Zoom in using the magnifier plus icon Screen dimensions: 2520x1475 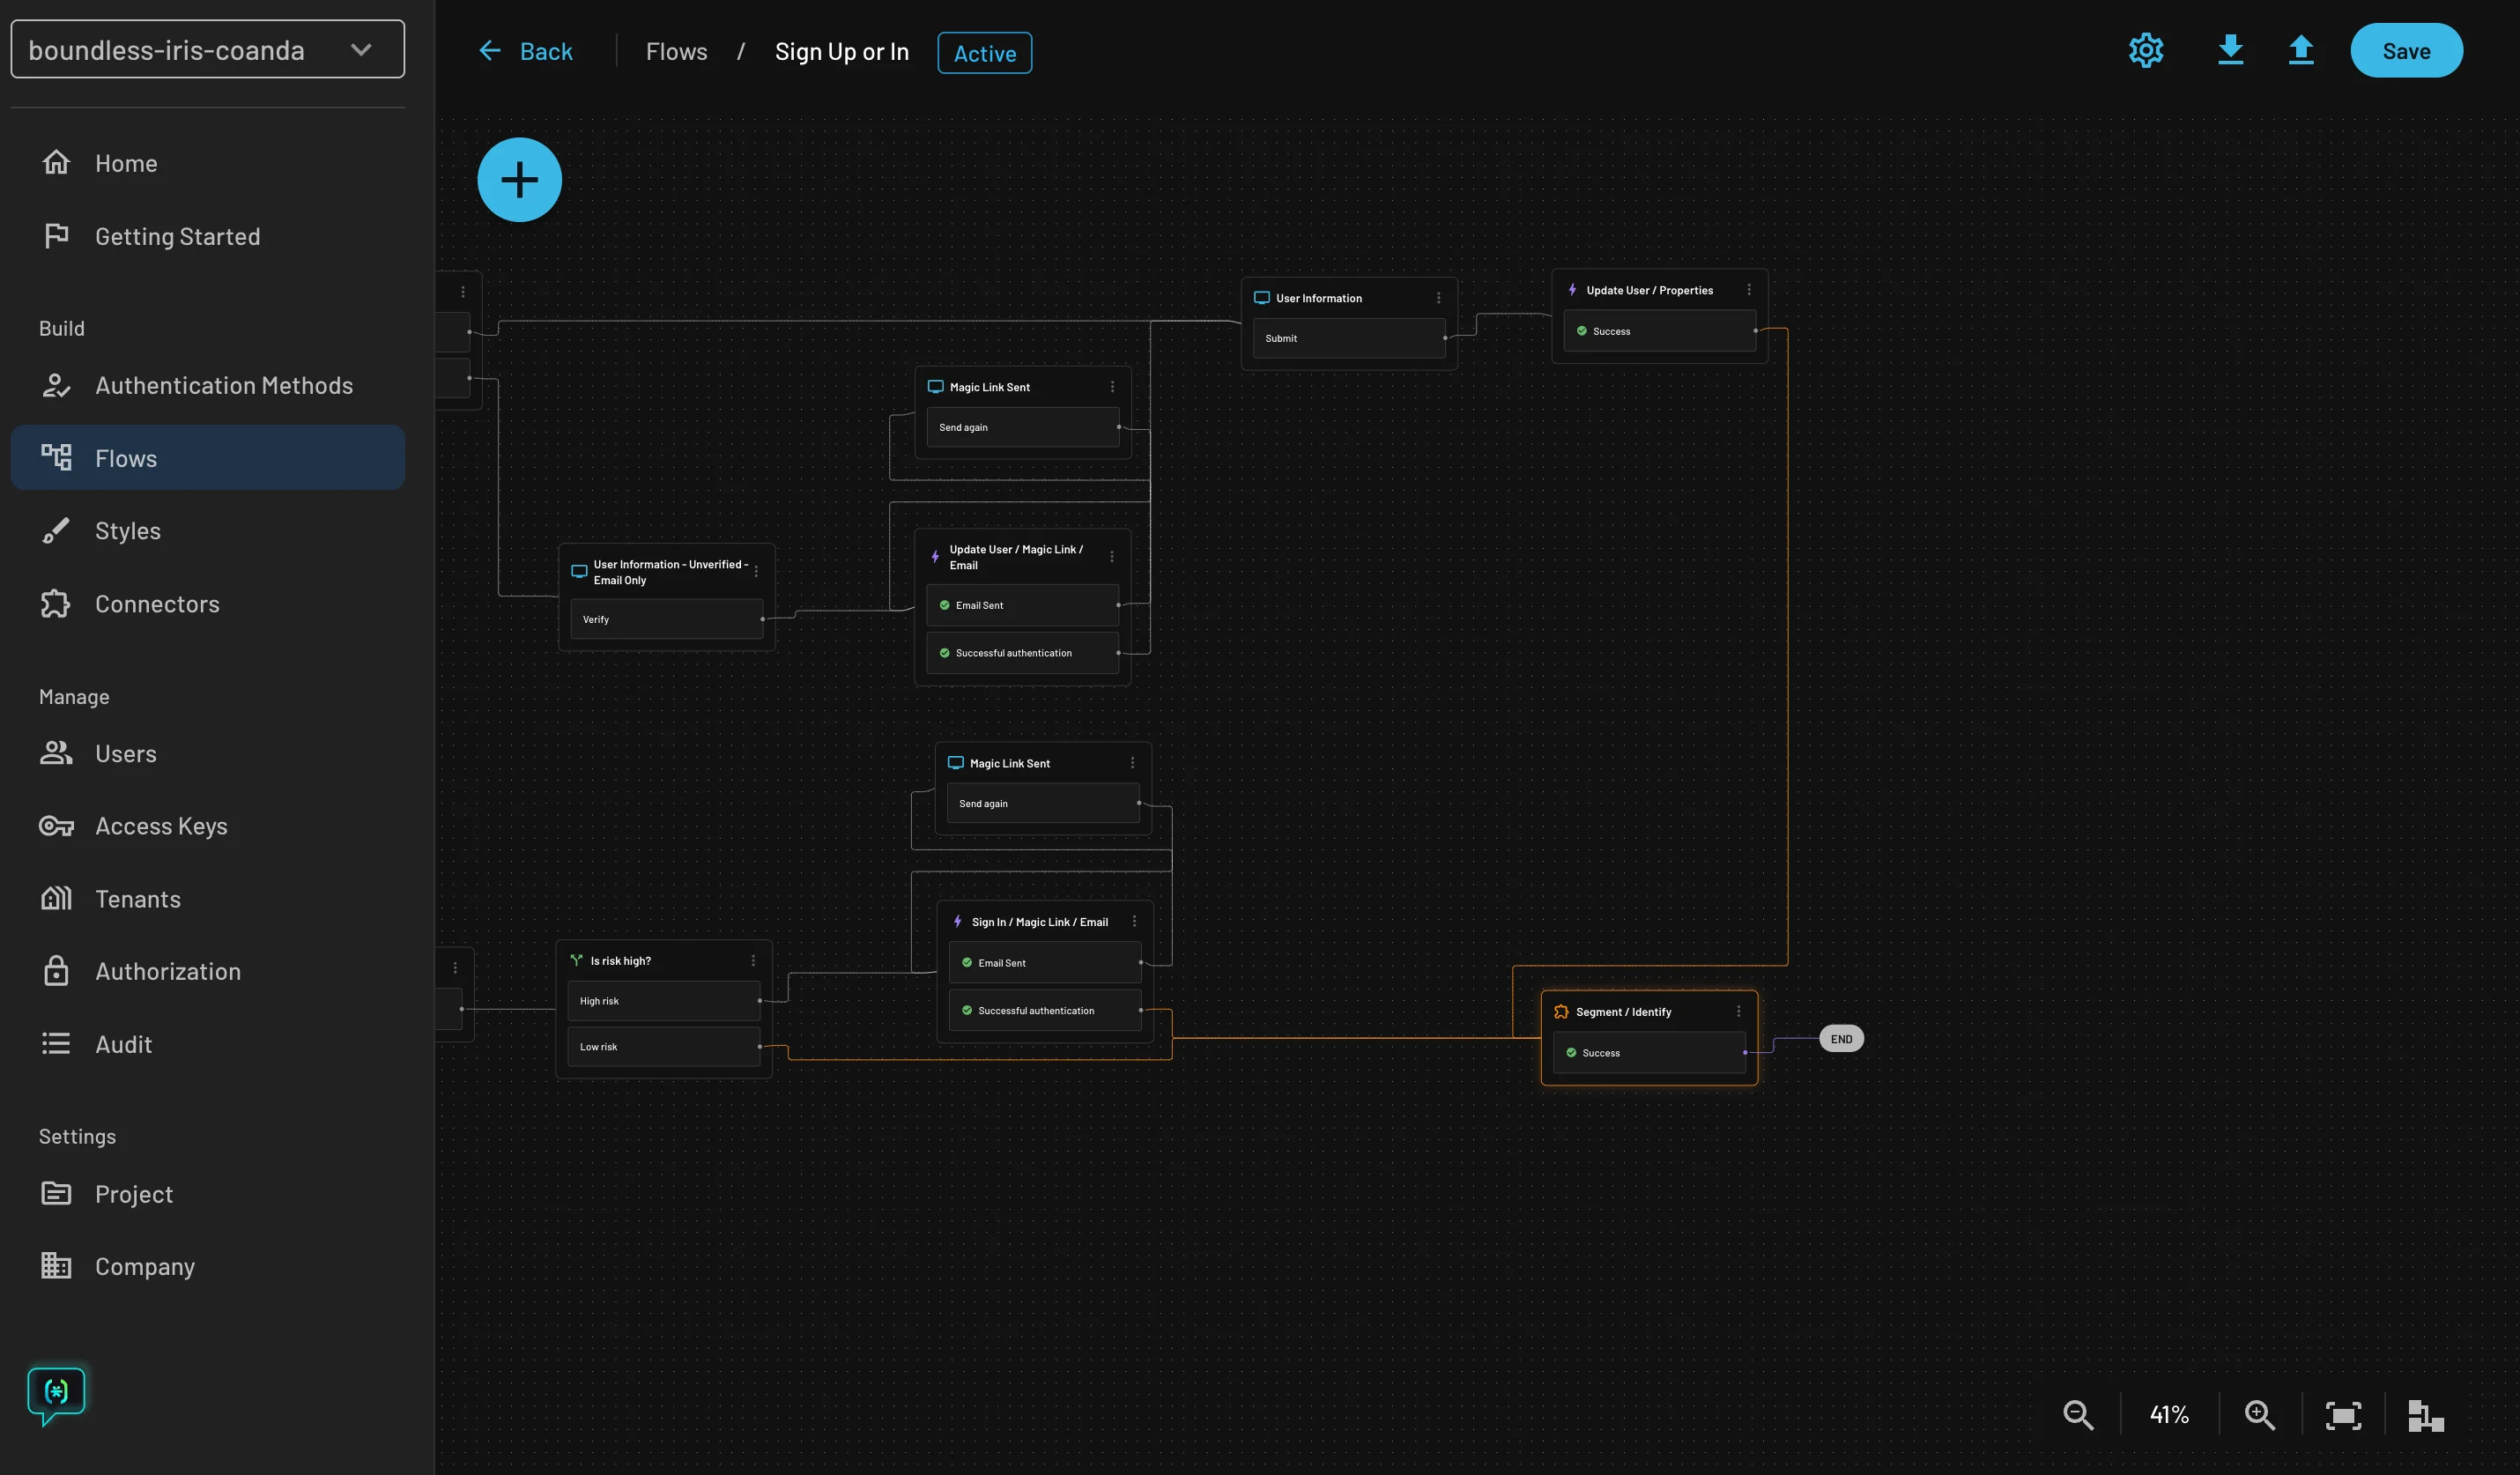2259,1414
